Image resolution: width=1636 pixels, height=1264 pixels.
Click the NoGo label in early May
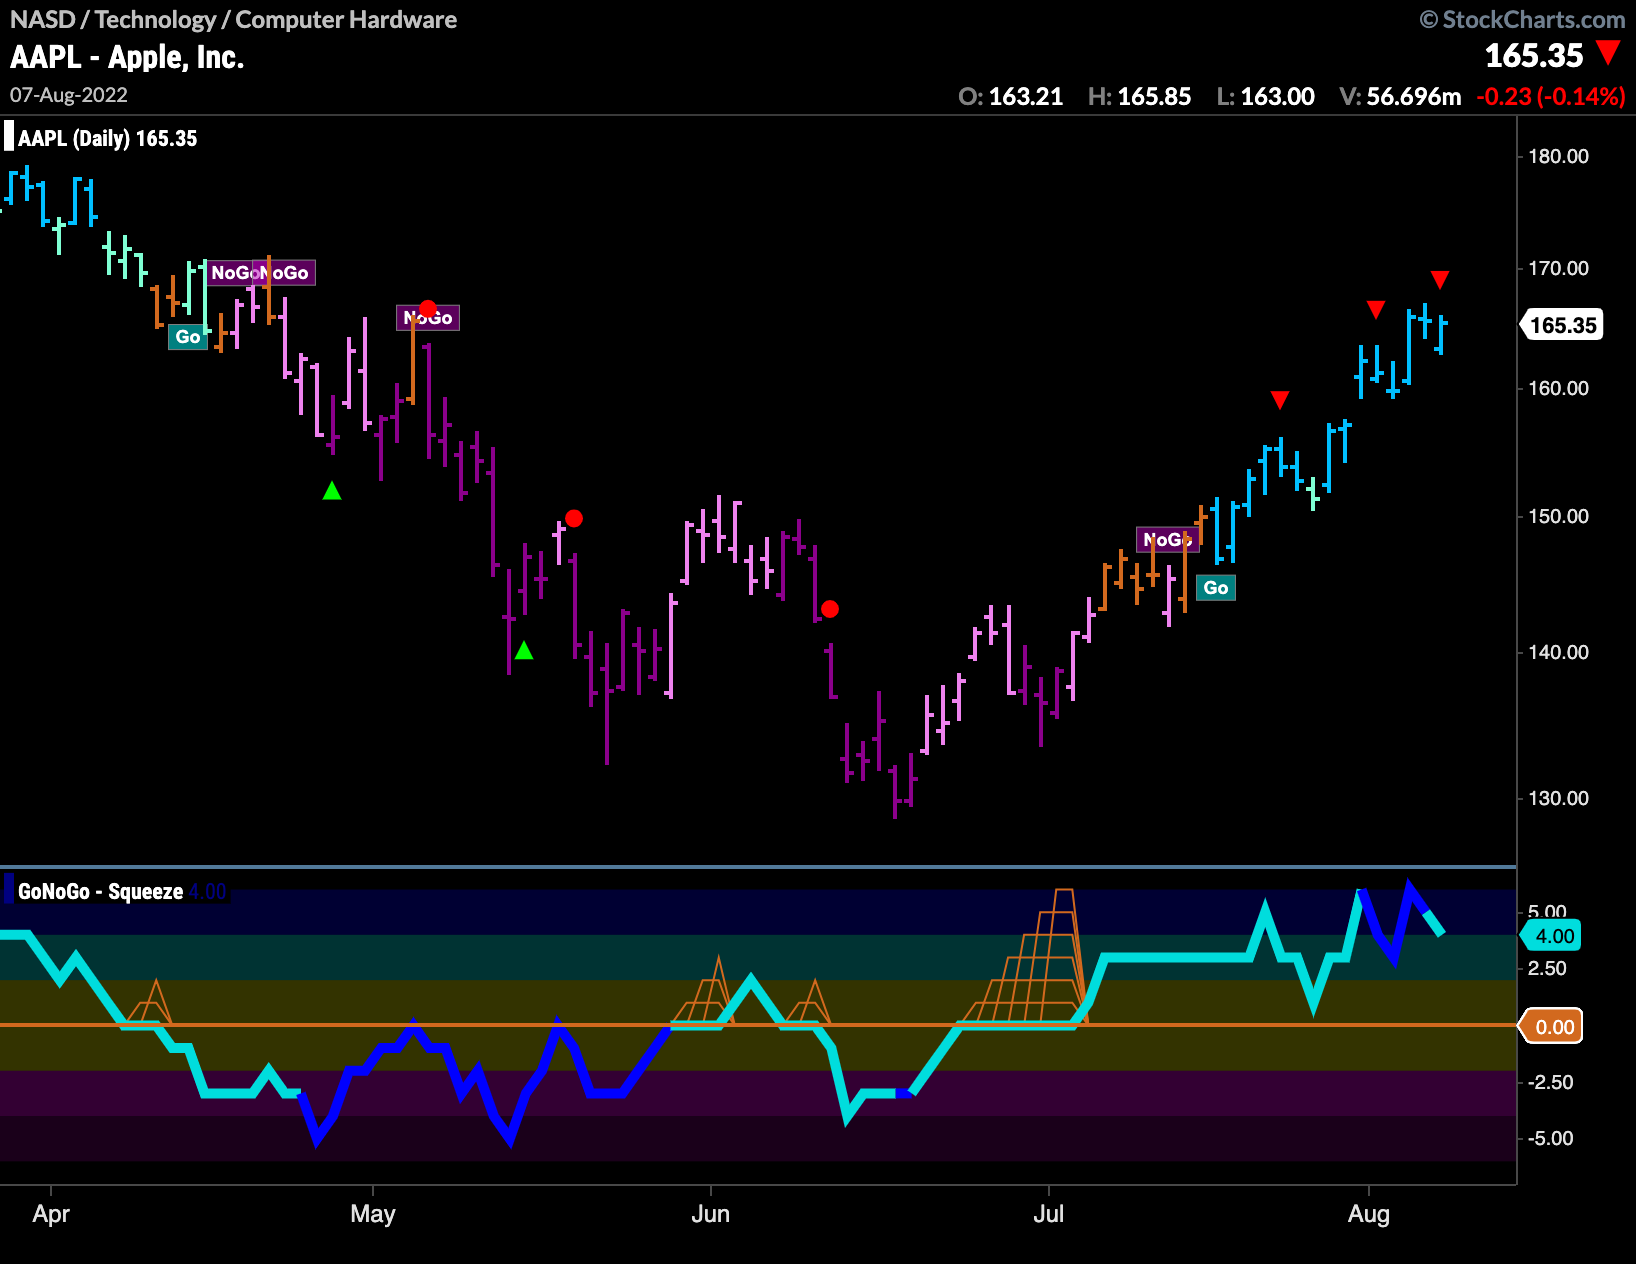pos(428,318)
